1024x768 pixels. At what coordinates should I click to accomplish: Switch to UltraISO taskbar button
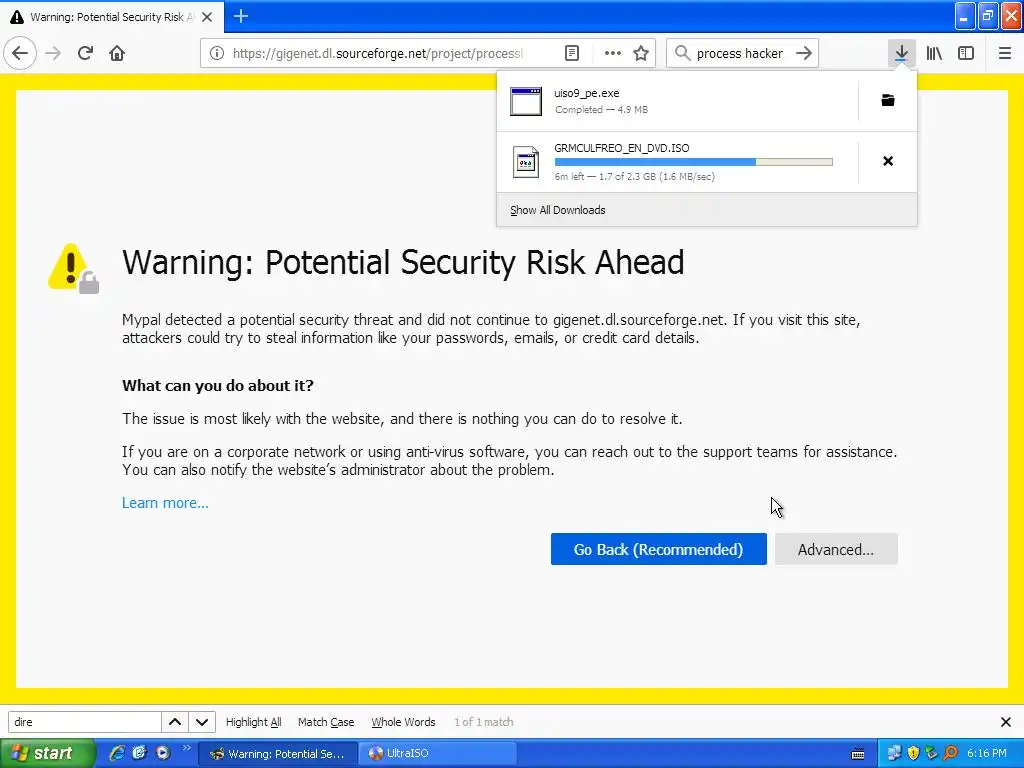click(x=437, y=753)
